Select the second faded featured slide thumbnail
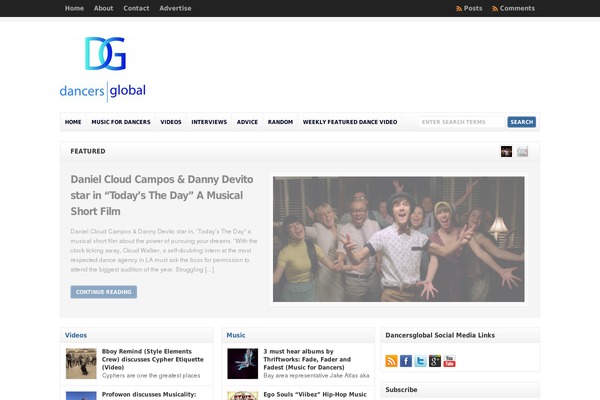 (523, 151)
